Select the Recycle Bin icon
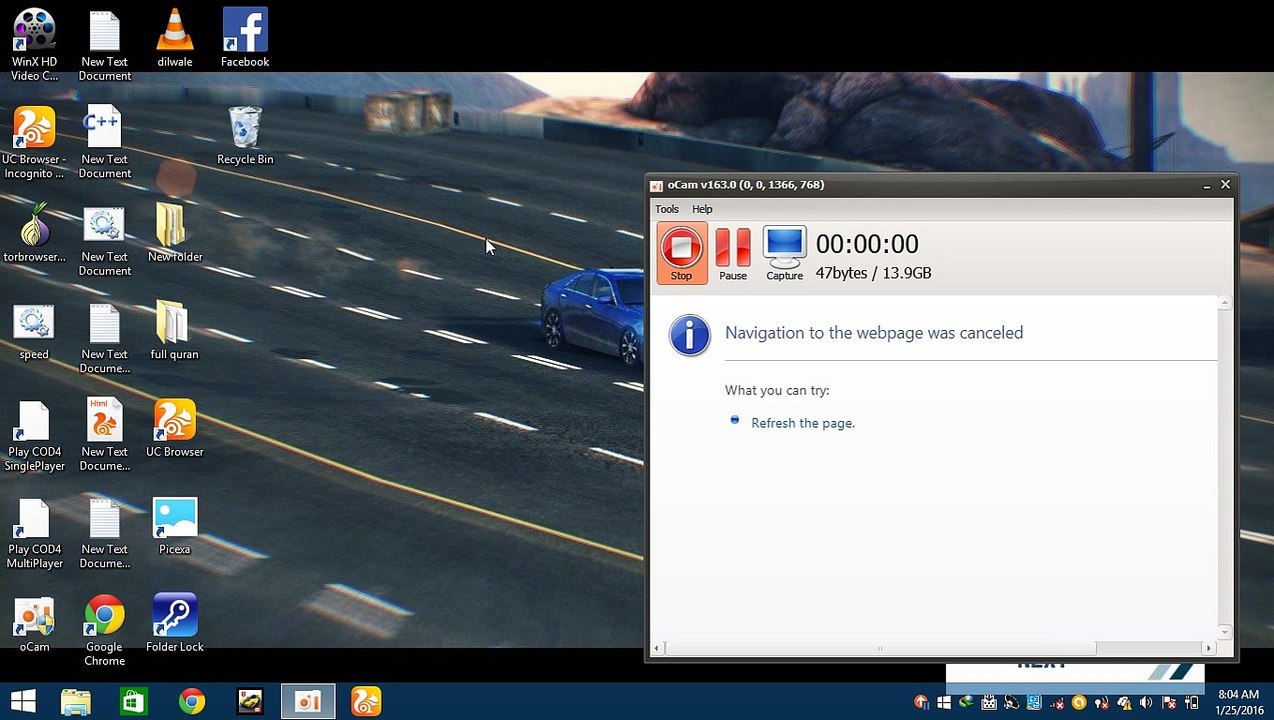 (245, 135)
